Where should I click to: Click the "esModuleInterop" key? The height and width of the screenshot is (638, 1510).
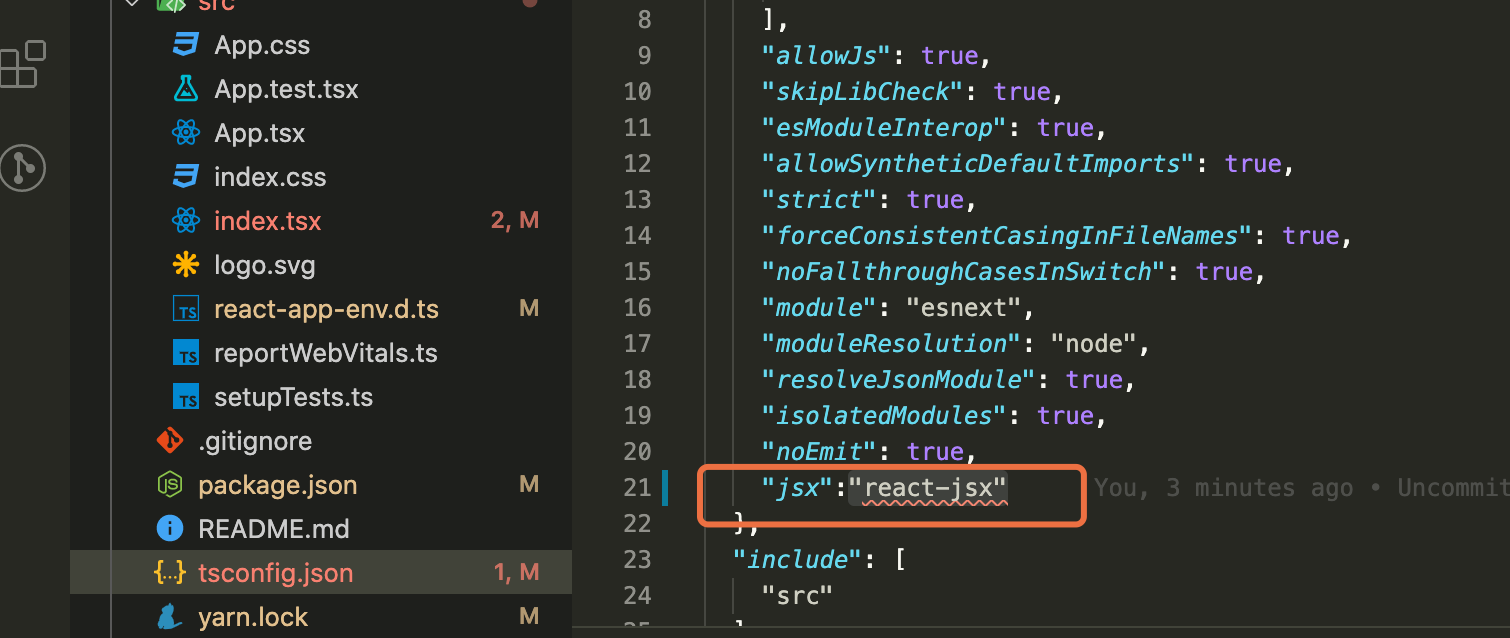pos(884,127)
